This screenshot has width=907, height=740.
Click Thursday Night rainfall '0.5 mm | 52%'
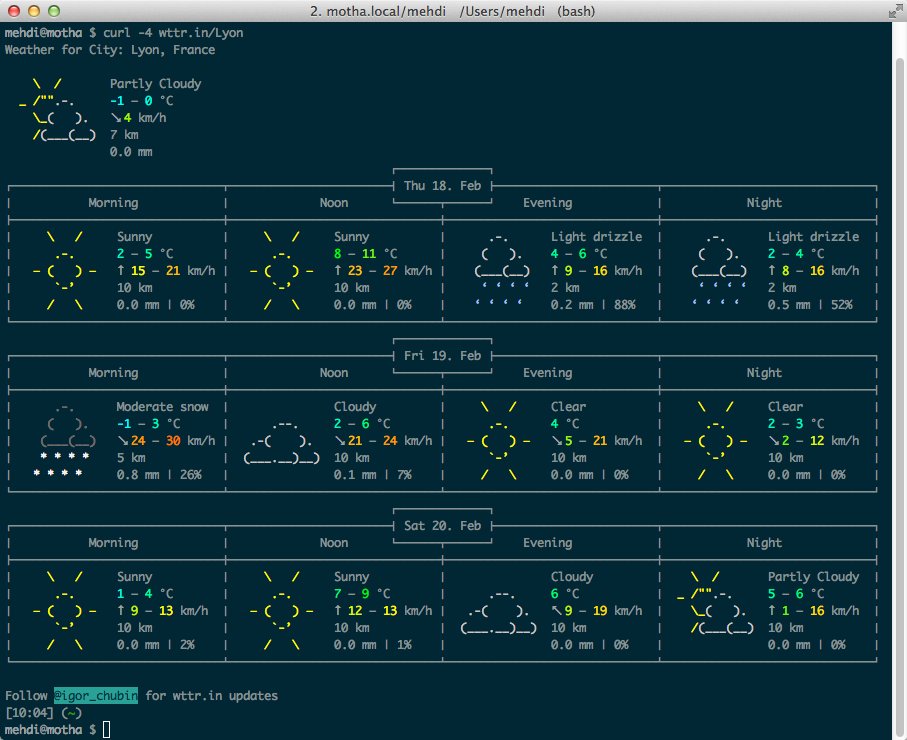tap(810, 305)
